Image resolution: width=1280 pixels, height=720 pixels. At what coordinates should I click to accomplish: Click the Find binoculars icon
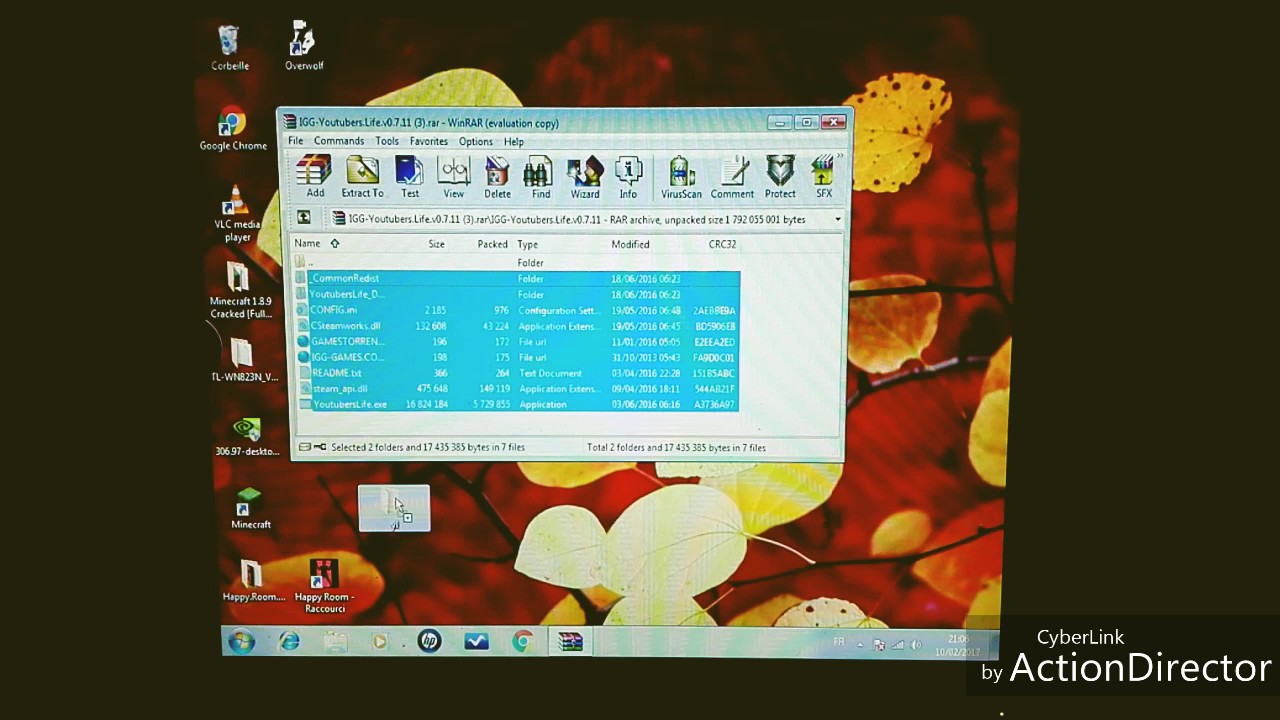541,177
